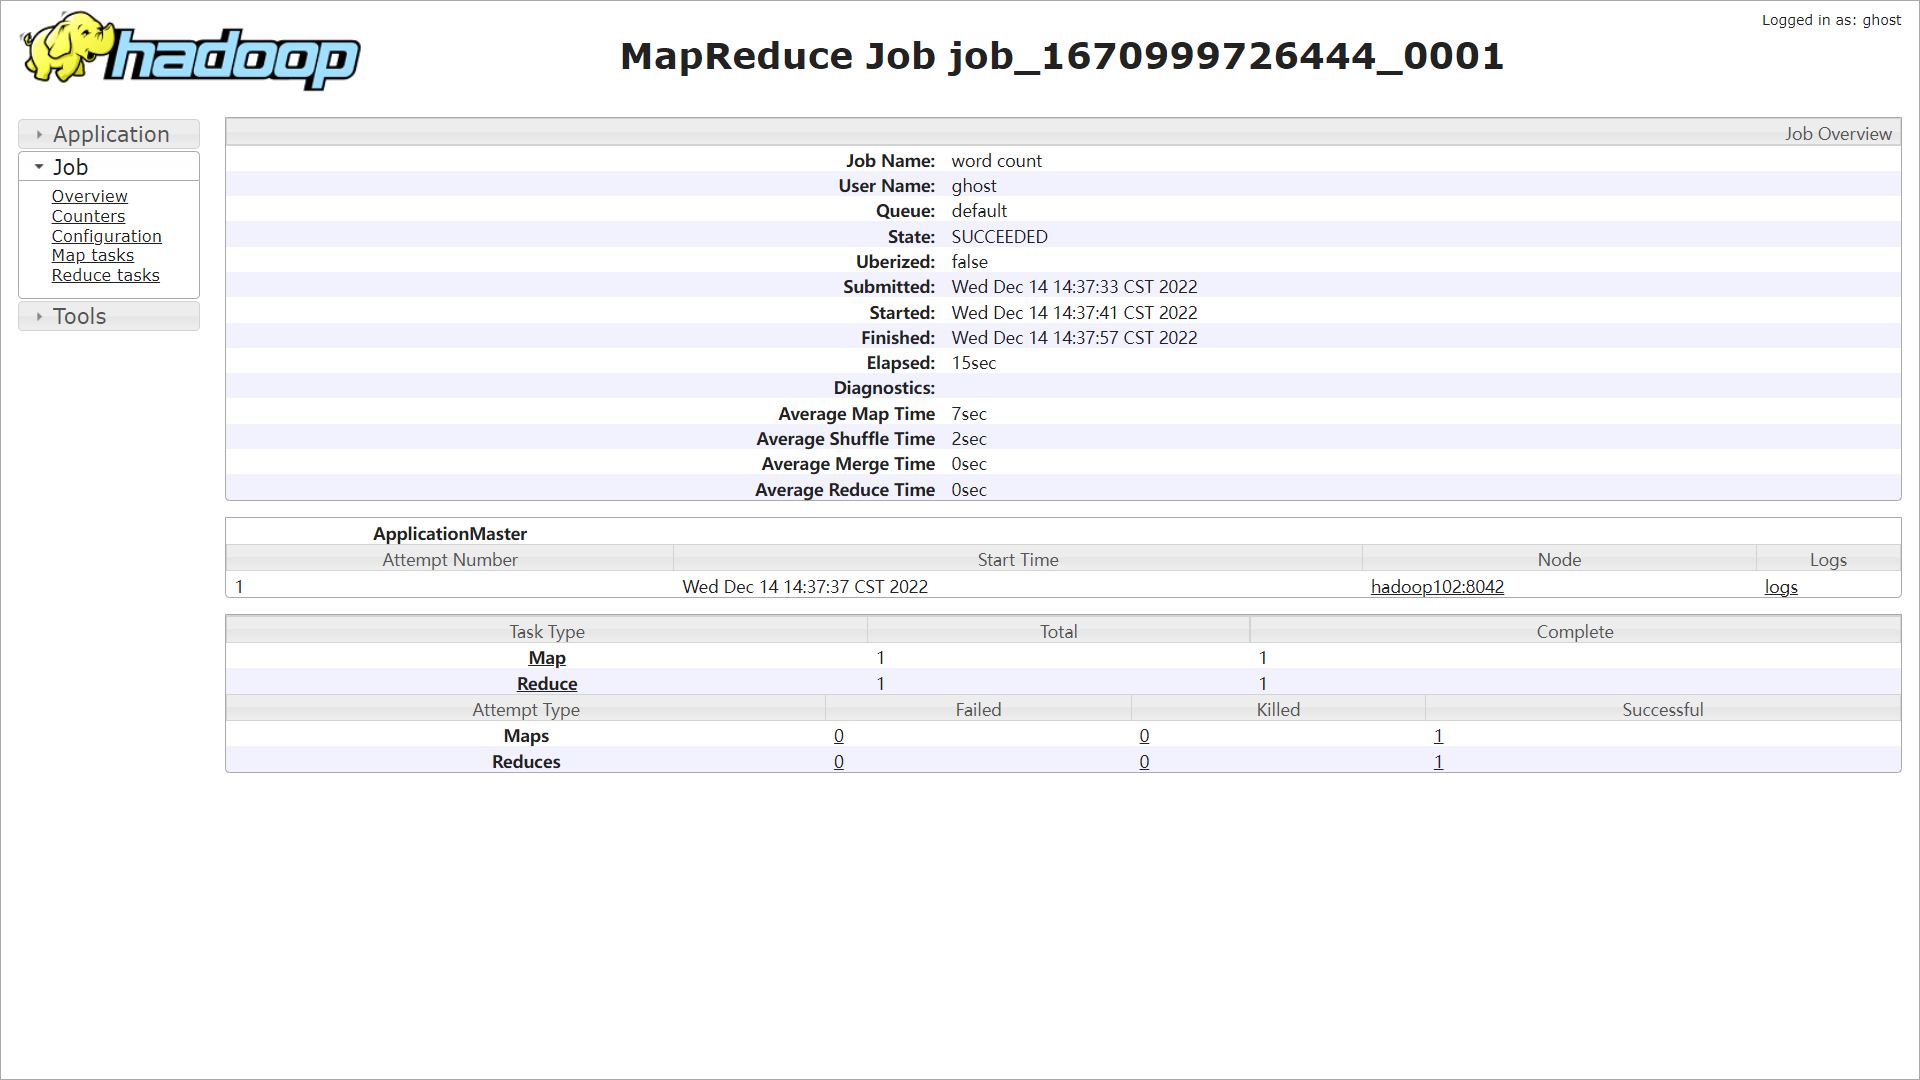Click the Map task type link
This screenshot has width=1920, height=1080.
(x=547, y=658)
